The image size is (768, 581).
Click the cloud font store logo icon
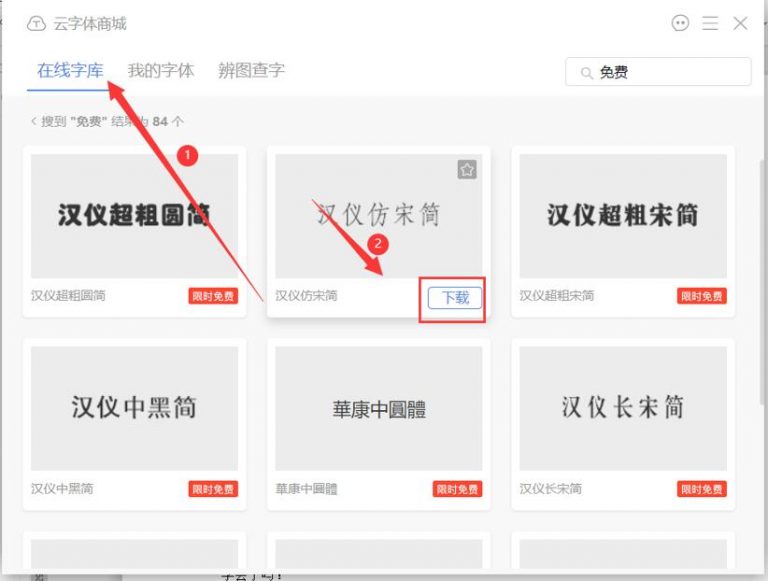36,24
